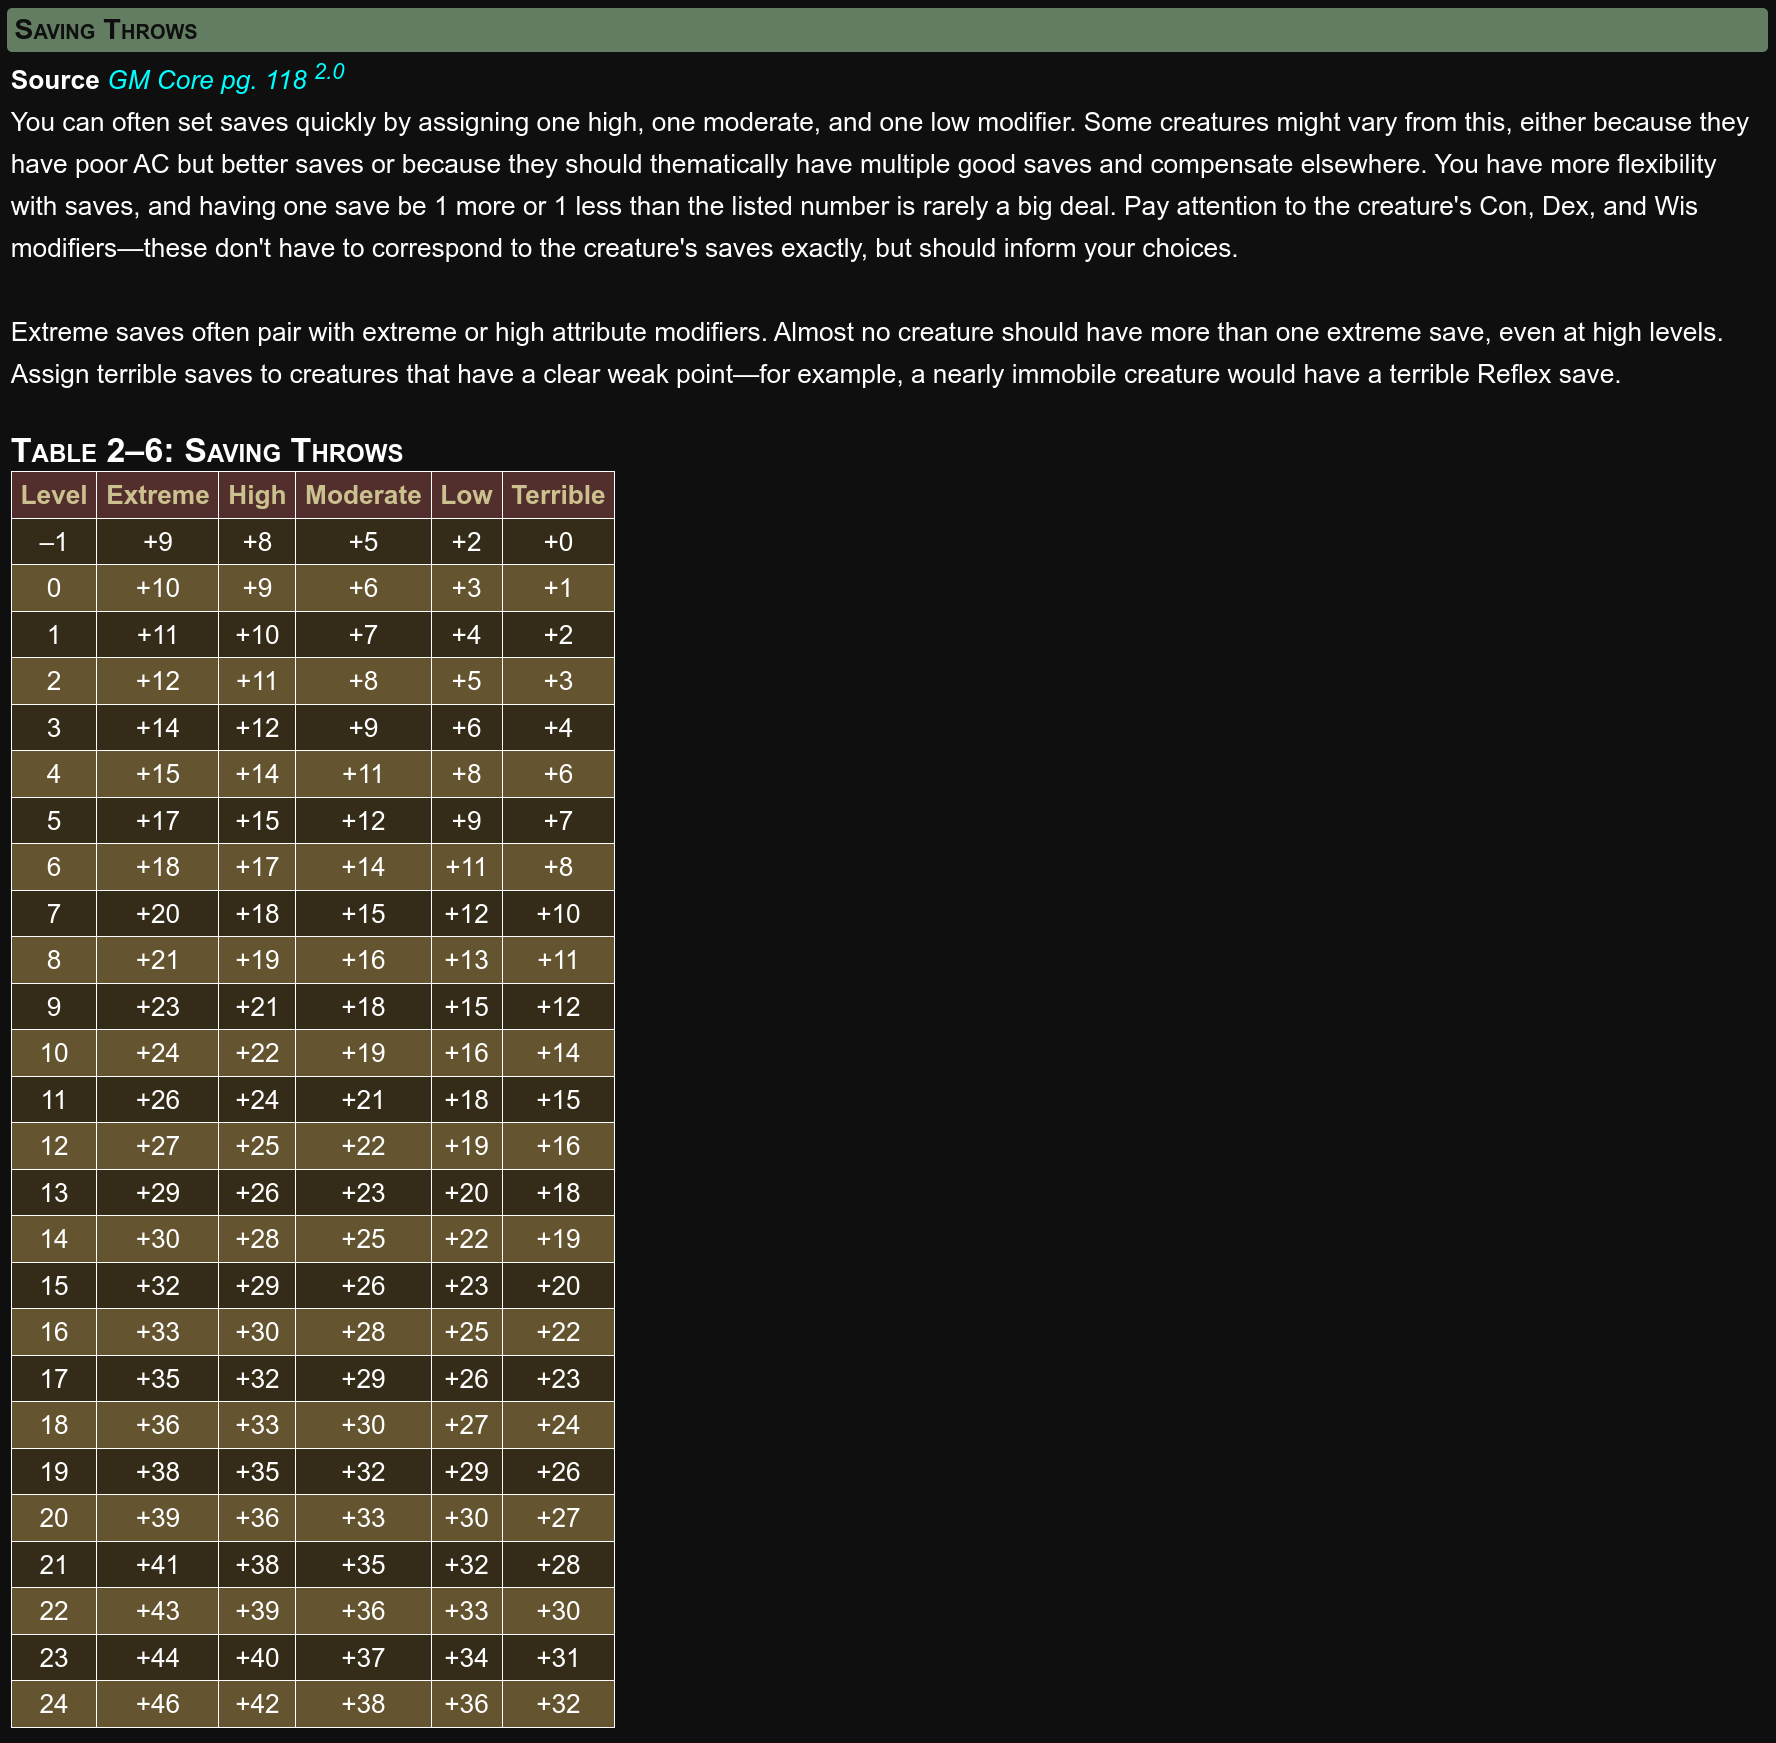
Task: Click the 2.0 version superscript link
Action: pos(329,72)
